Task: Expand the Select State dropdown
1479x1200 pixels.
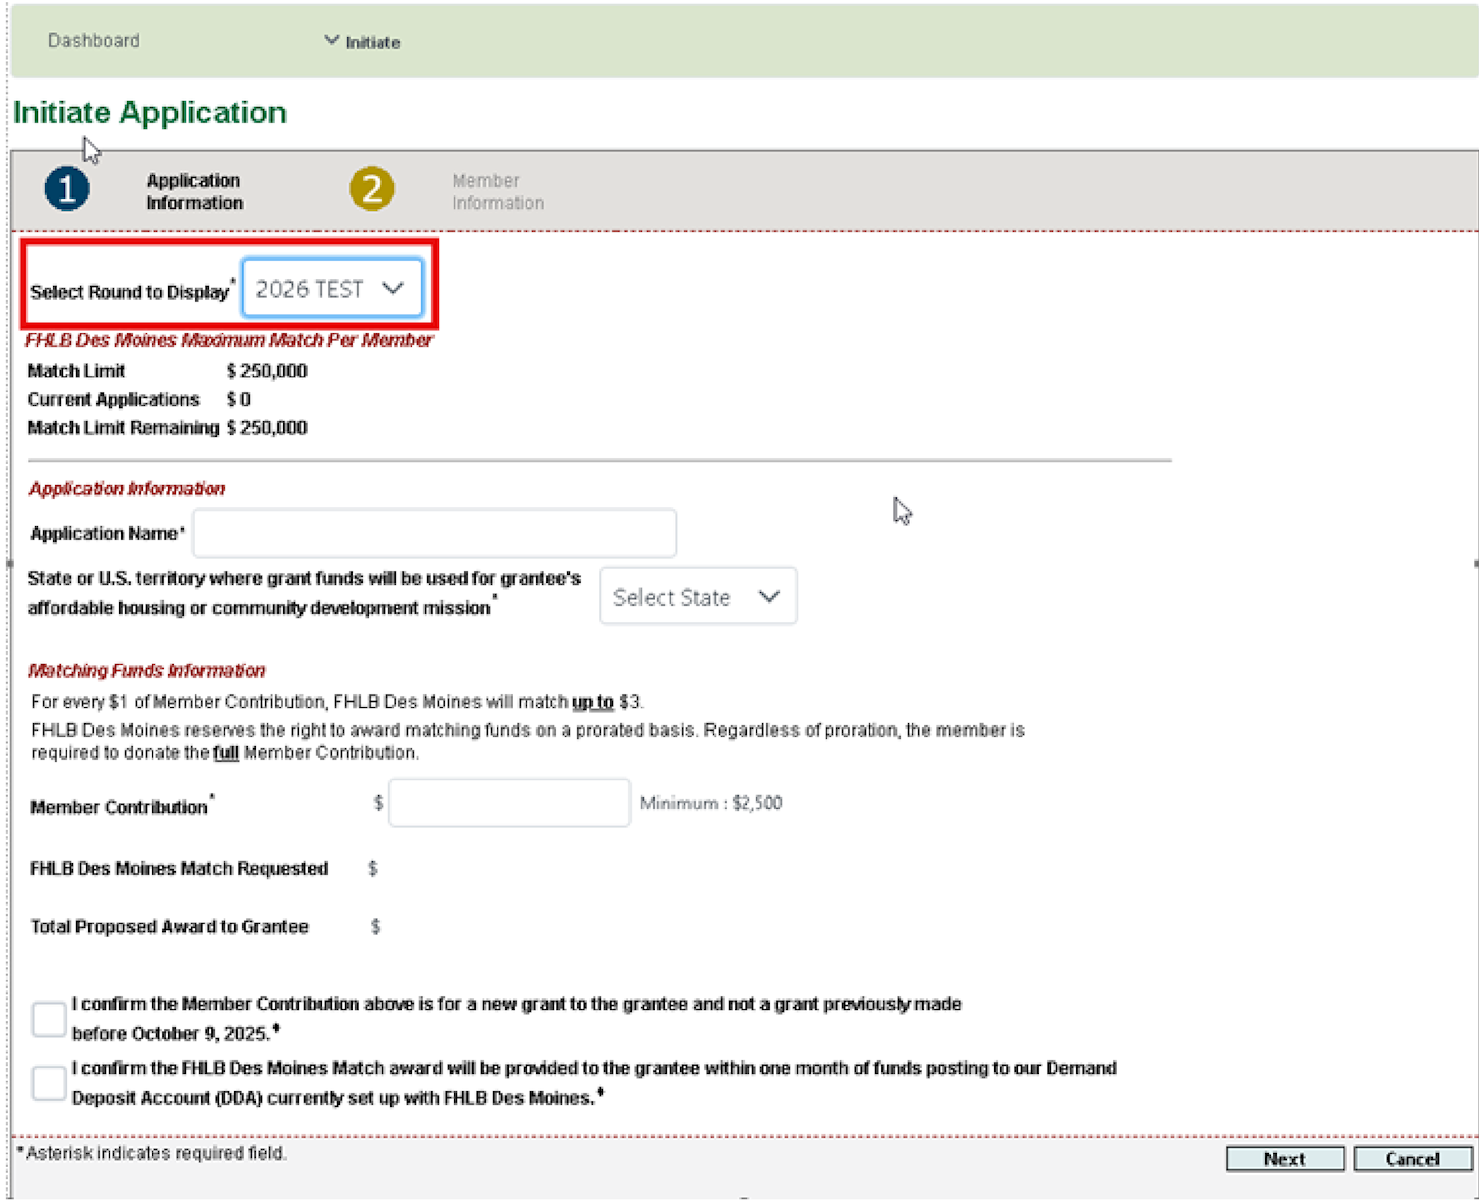Action: 697,597
